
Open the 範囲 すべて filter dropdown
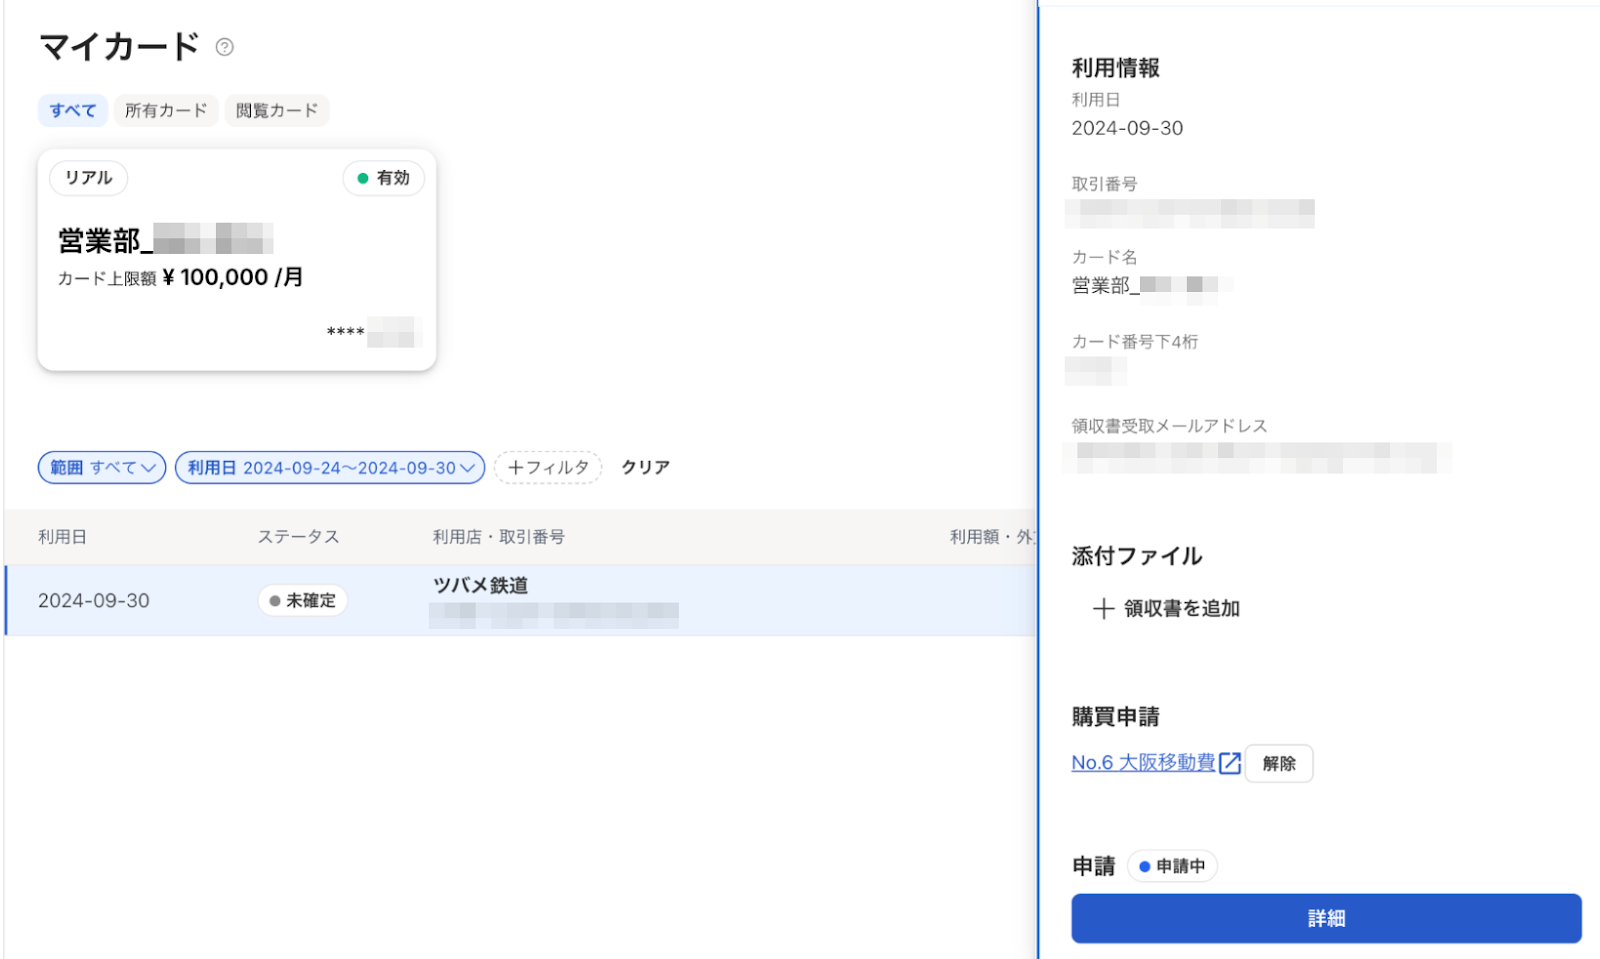(102, 467)
